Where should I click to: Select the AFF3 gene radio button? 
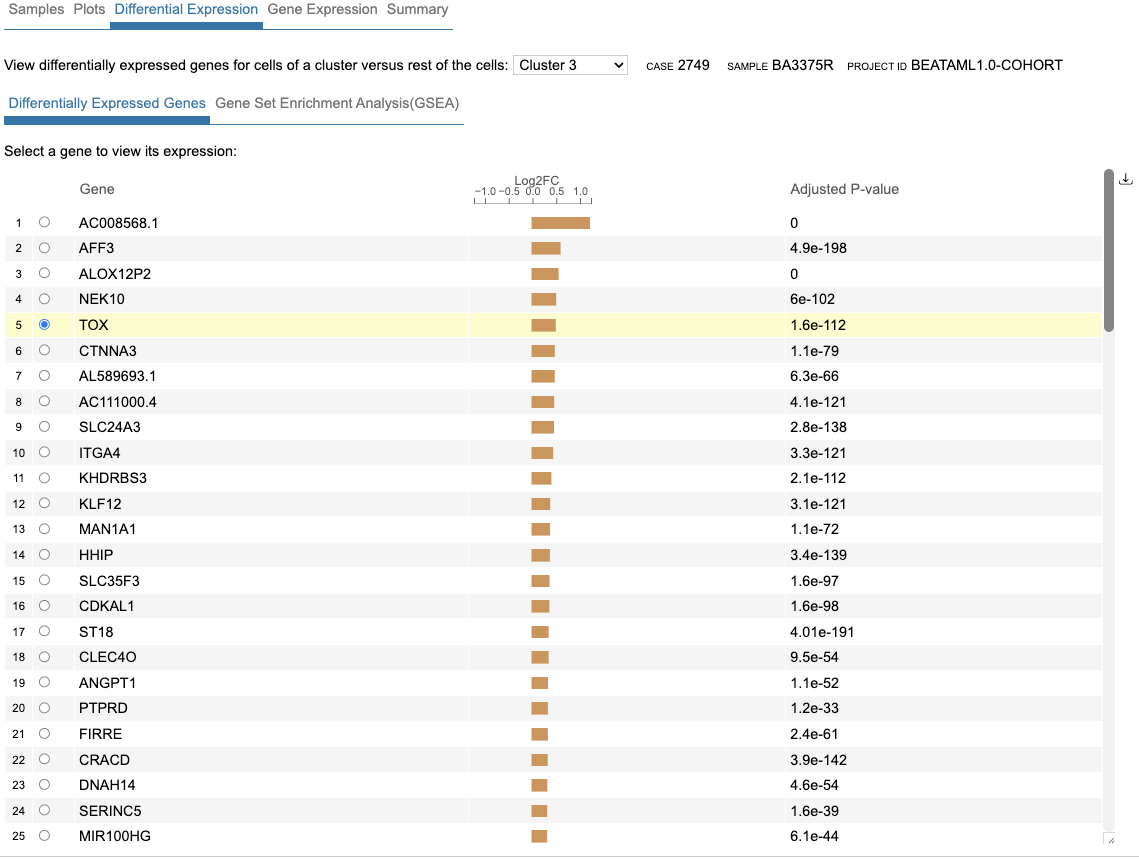(x=44, y=248)
